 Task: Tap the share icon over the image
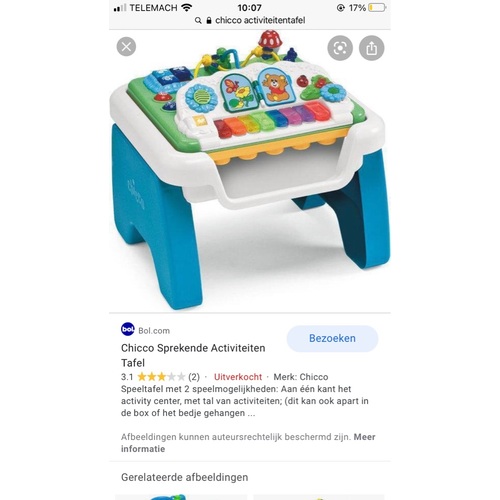click(372, 48)
